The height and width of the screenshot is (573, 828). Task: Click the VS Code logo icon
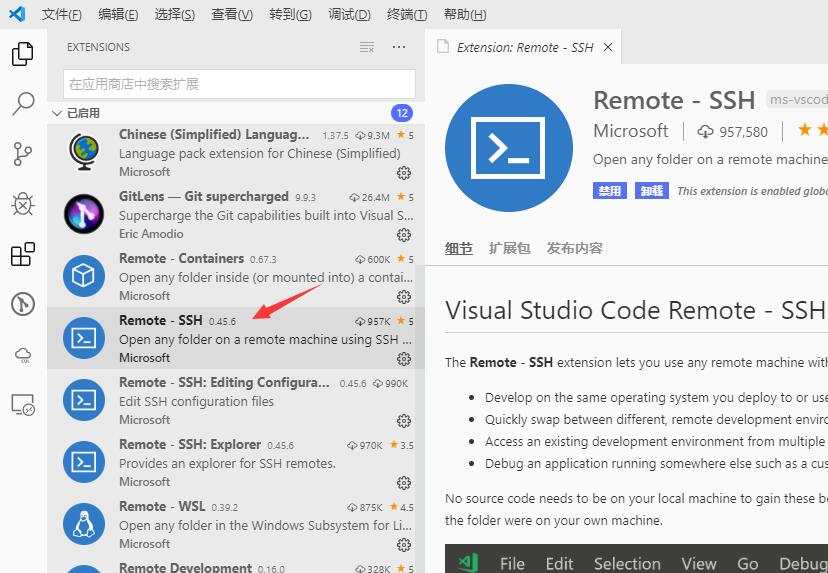point(17,14)
